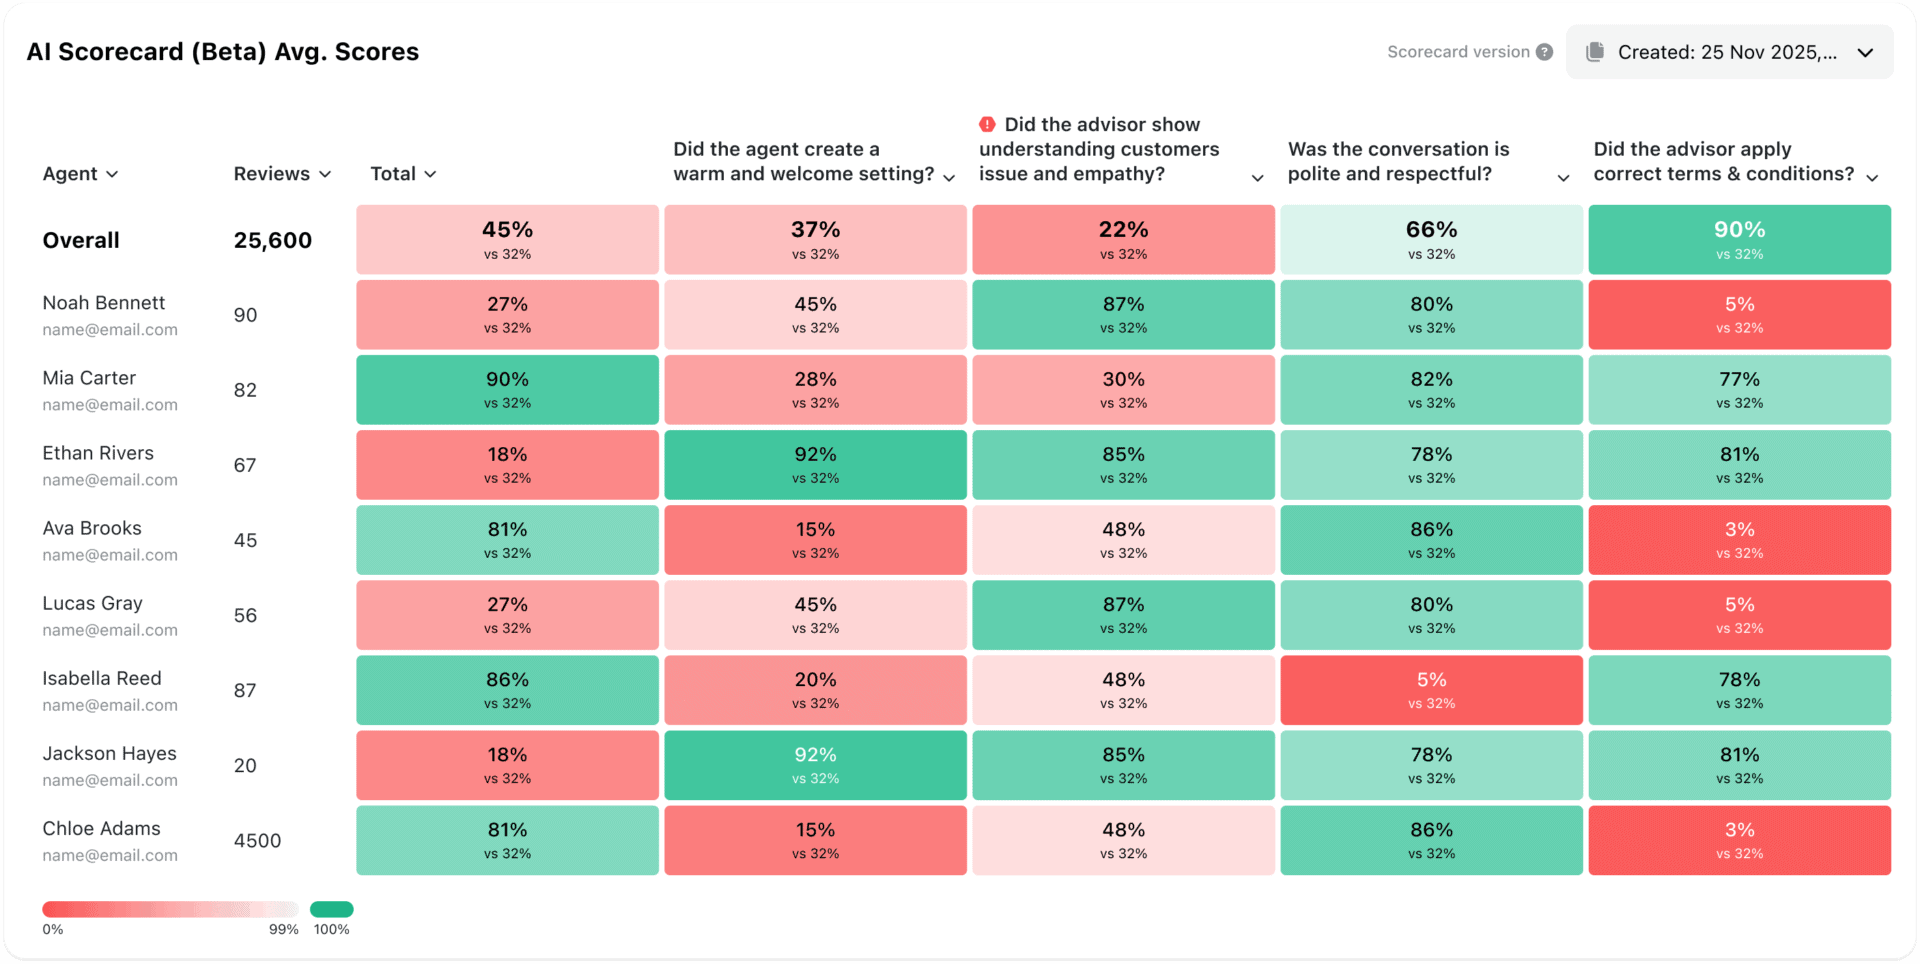Screen dimensions: 1920x964
Task: Click the copy icon beside Created date
Action: point(1595,52)
